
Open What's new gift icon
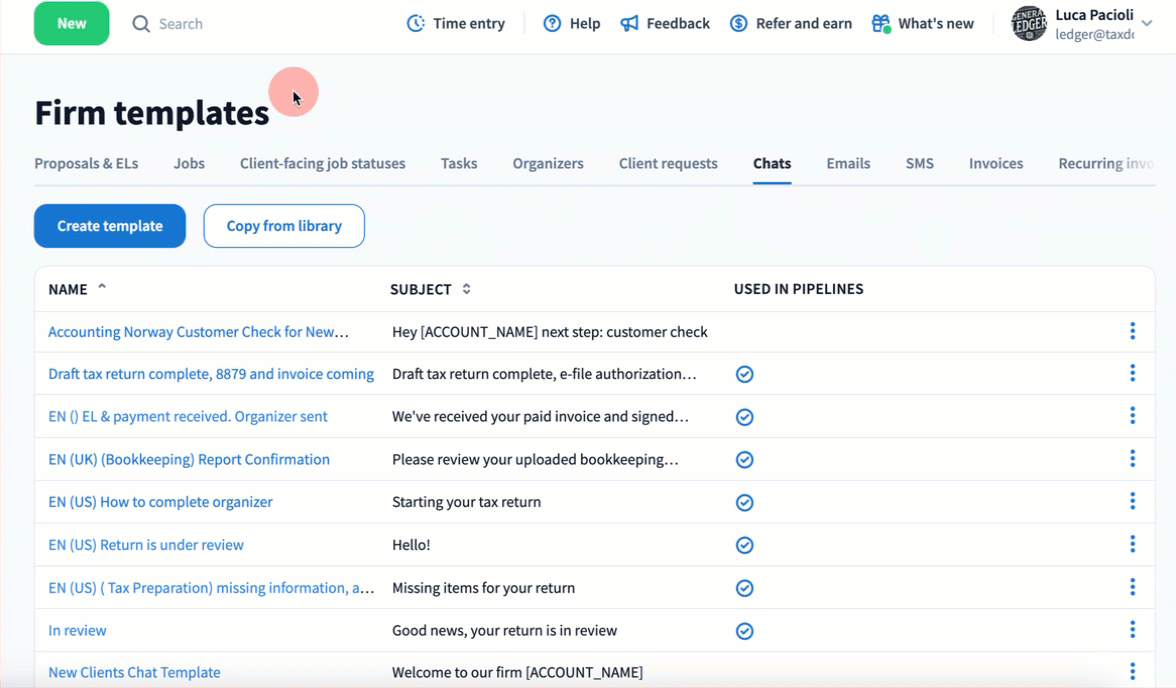[880, 23]
